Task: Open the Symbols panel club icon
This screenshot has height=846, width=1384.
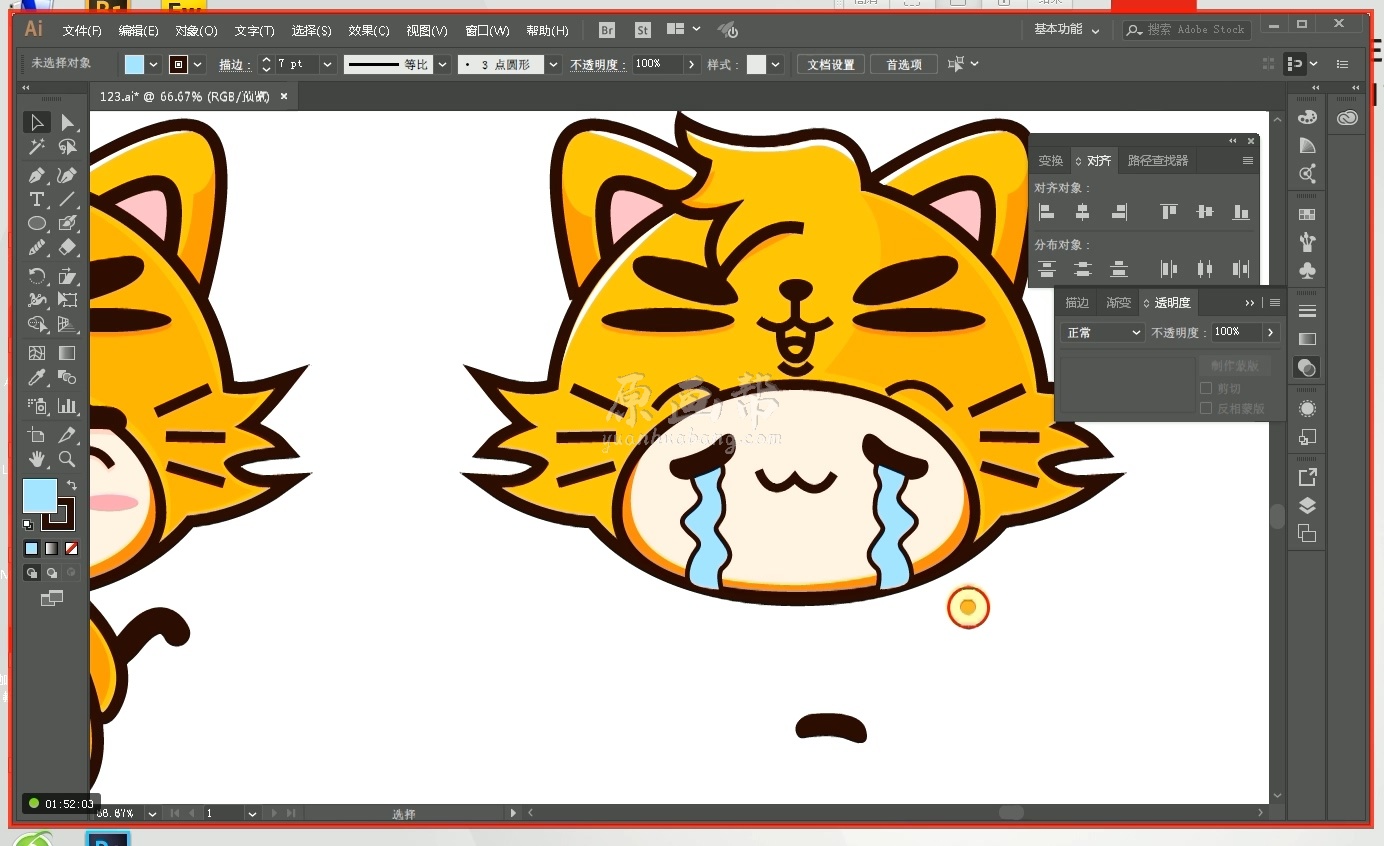Action: (x=1307, y=270)
